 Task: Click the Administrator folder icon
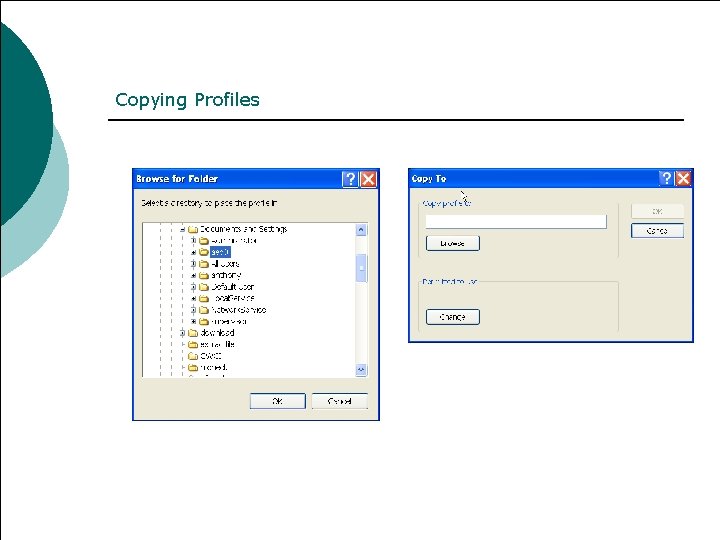(204, 241)
